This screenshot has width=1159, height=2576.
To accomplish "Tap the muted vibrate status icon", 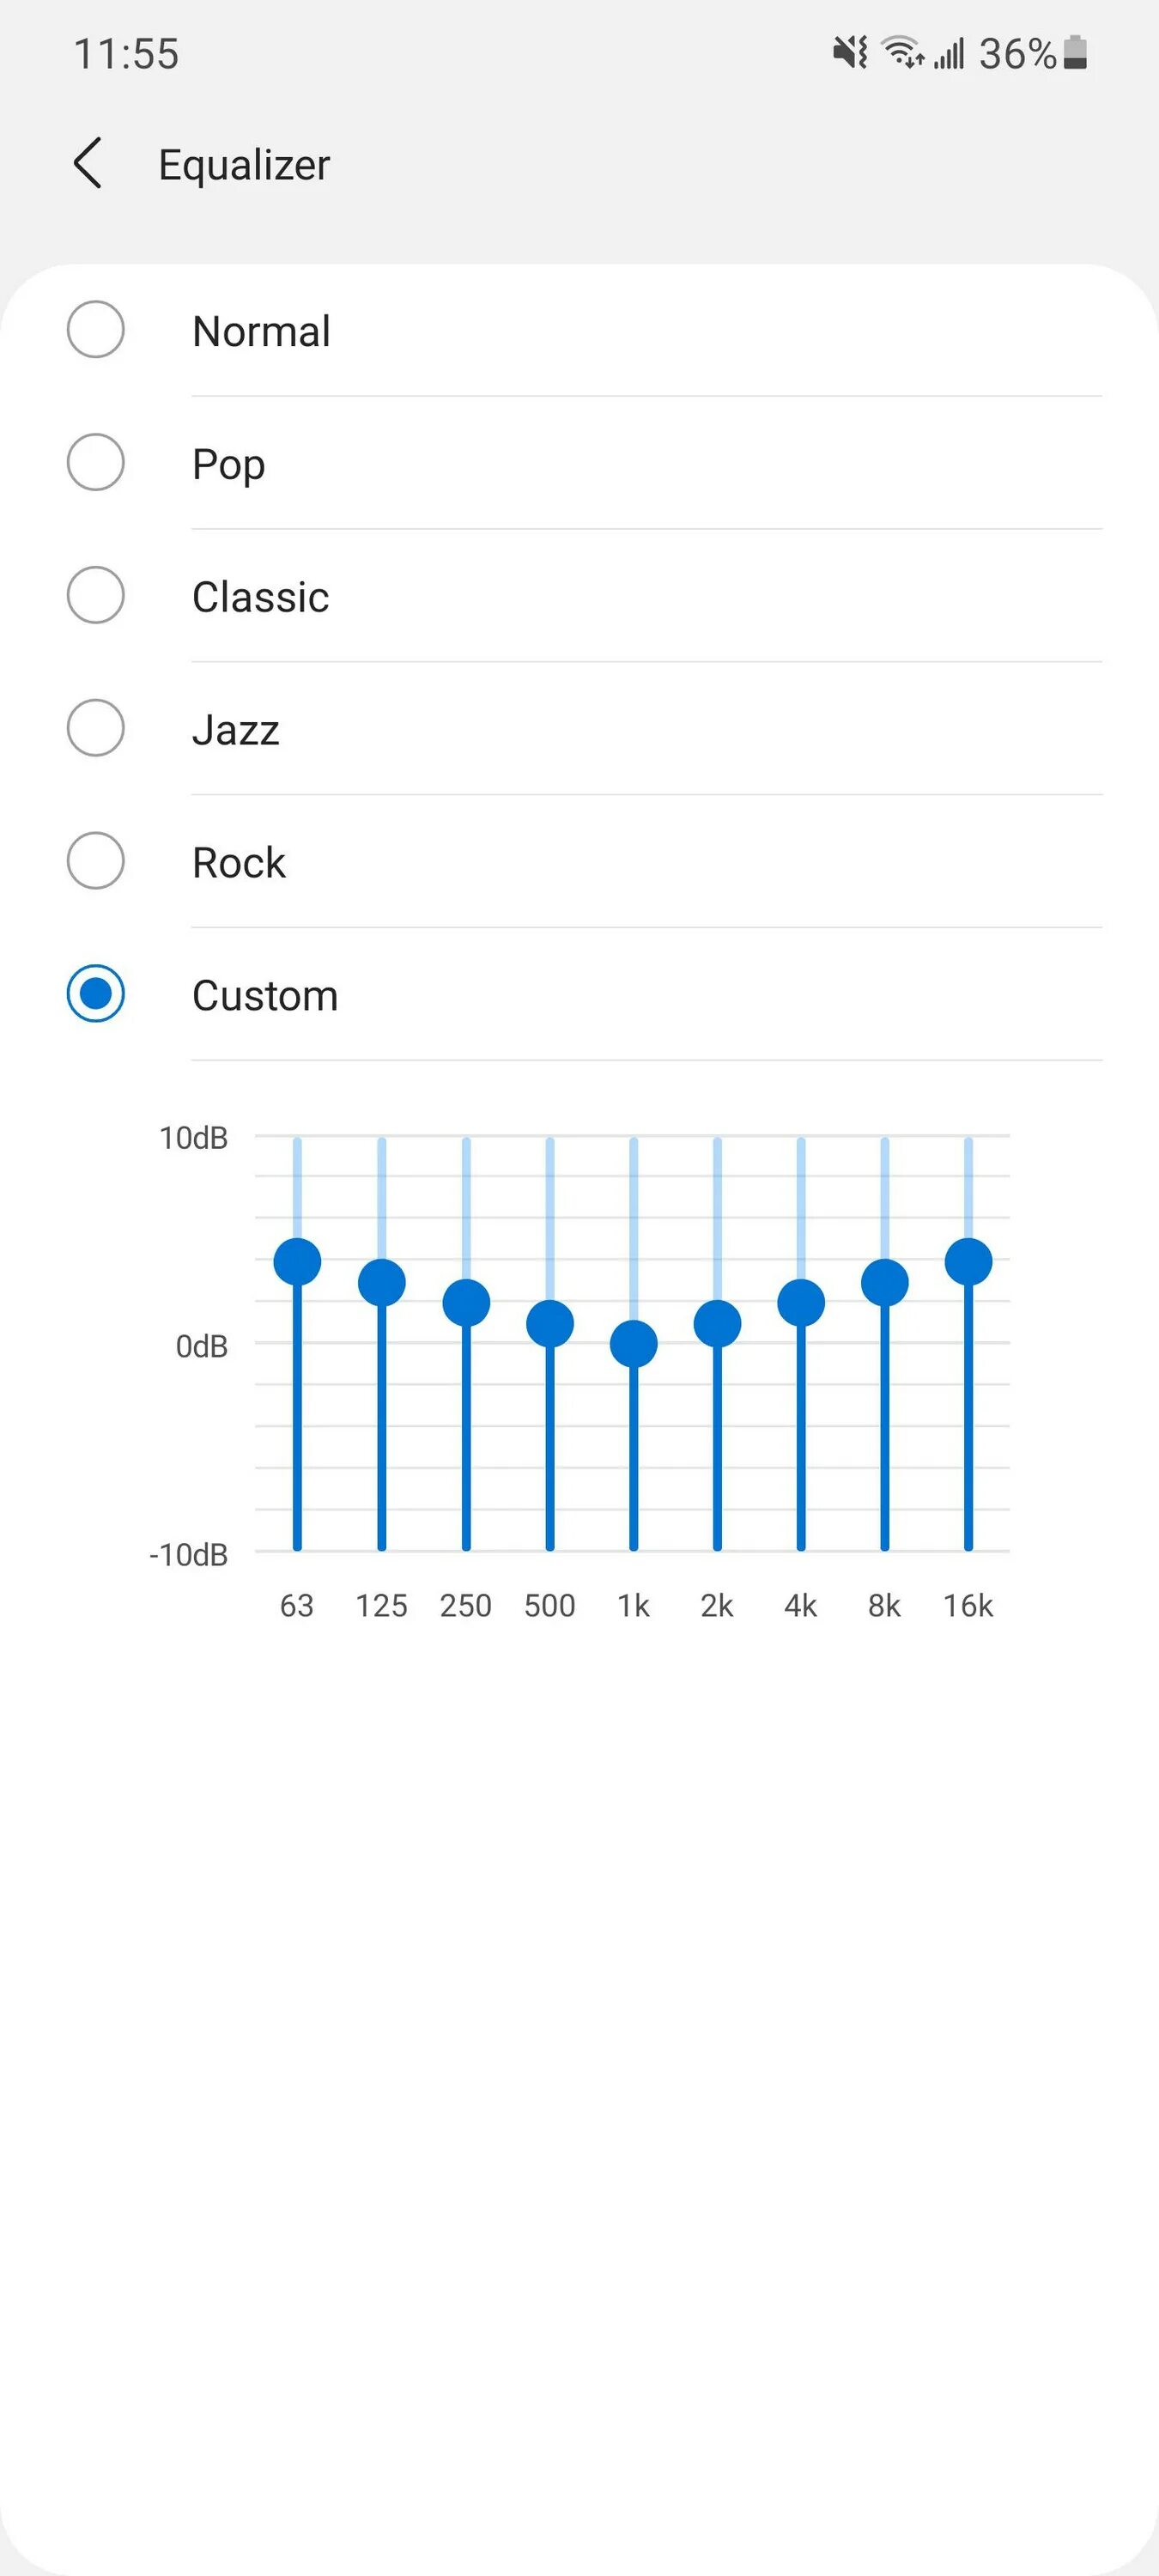I will 851,52.
